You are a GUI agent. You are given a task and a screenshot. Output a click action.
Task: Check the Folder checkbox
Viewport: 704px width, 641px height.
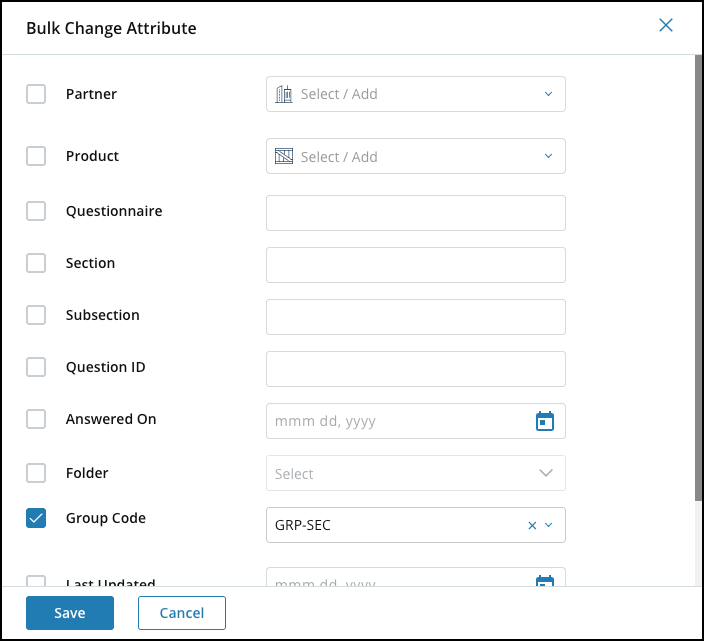pyautogui.click(x=36, y=473)
